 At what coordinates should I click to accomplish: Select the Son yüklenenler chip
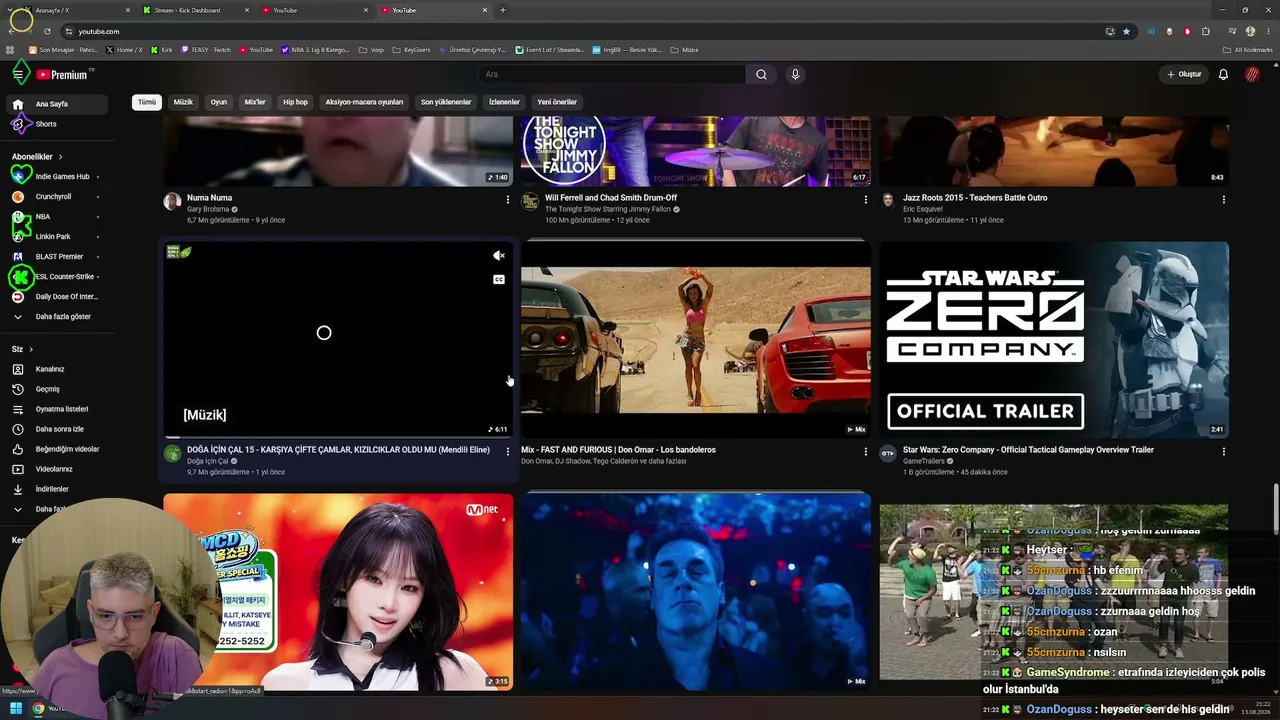pyautogui.click(x=446, y=102)
